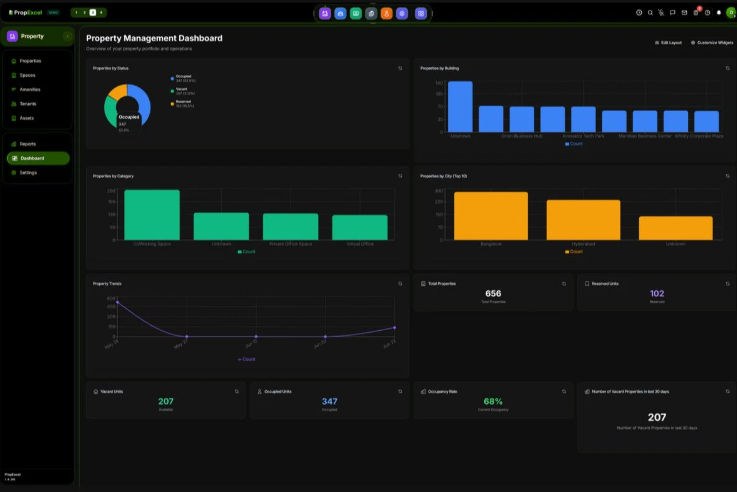Click the notification bell icon

[x=719, y=13]
